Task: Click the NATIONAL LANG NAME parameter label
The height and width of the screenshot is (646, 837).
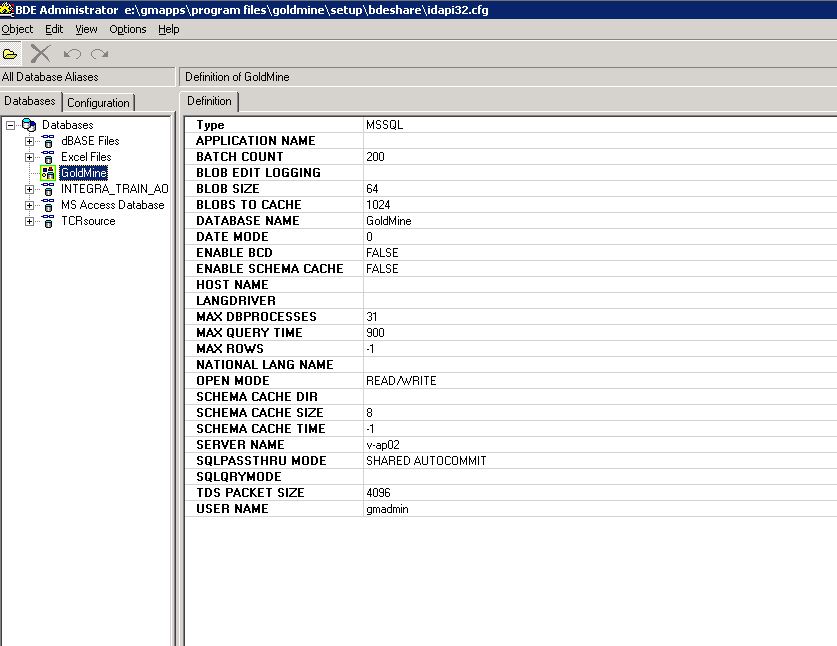Action: click(x=265, y=365)
